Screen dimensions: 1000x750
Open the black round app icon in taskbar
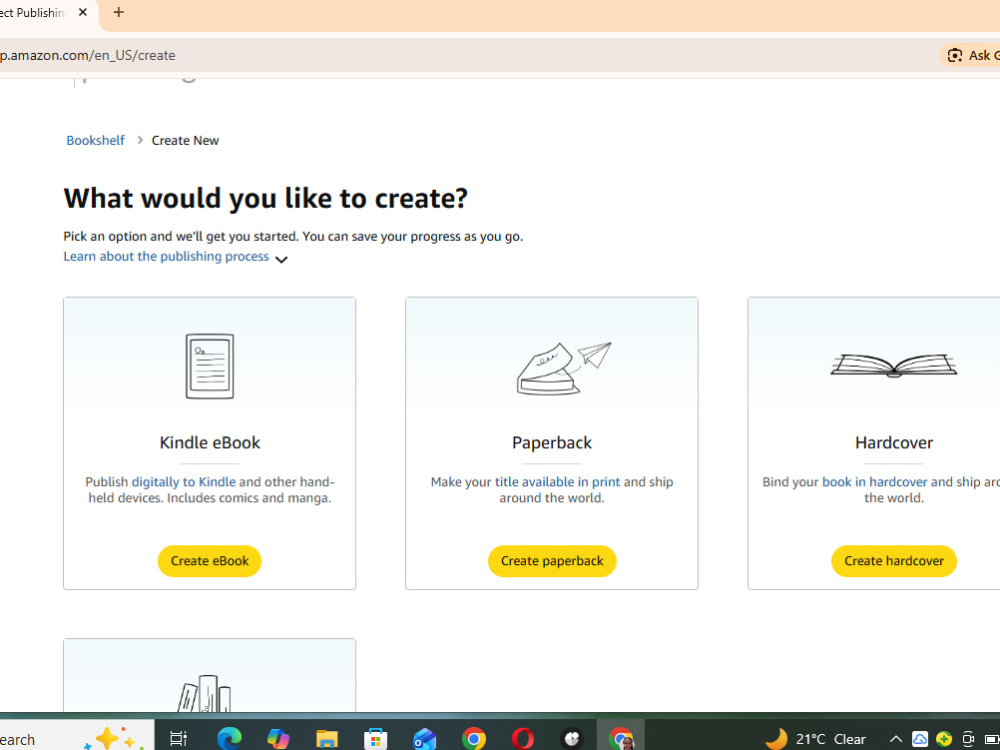[572, 739]
